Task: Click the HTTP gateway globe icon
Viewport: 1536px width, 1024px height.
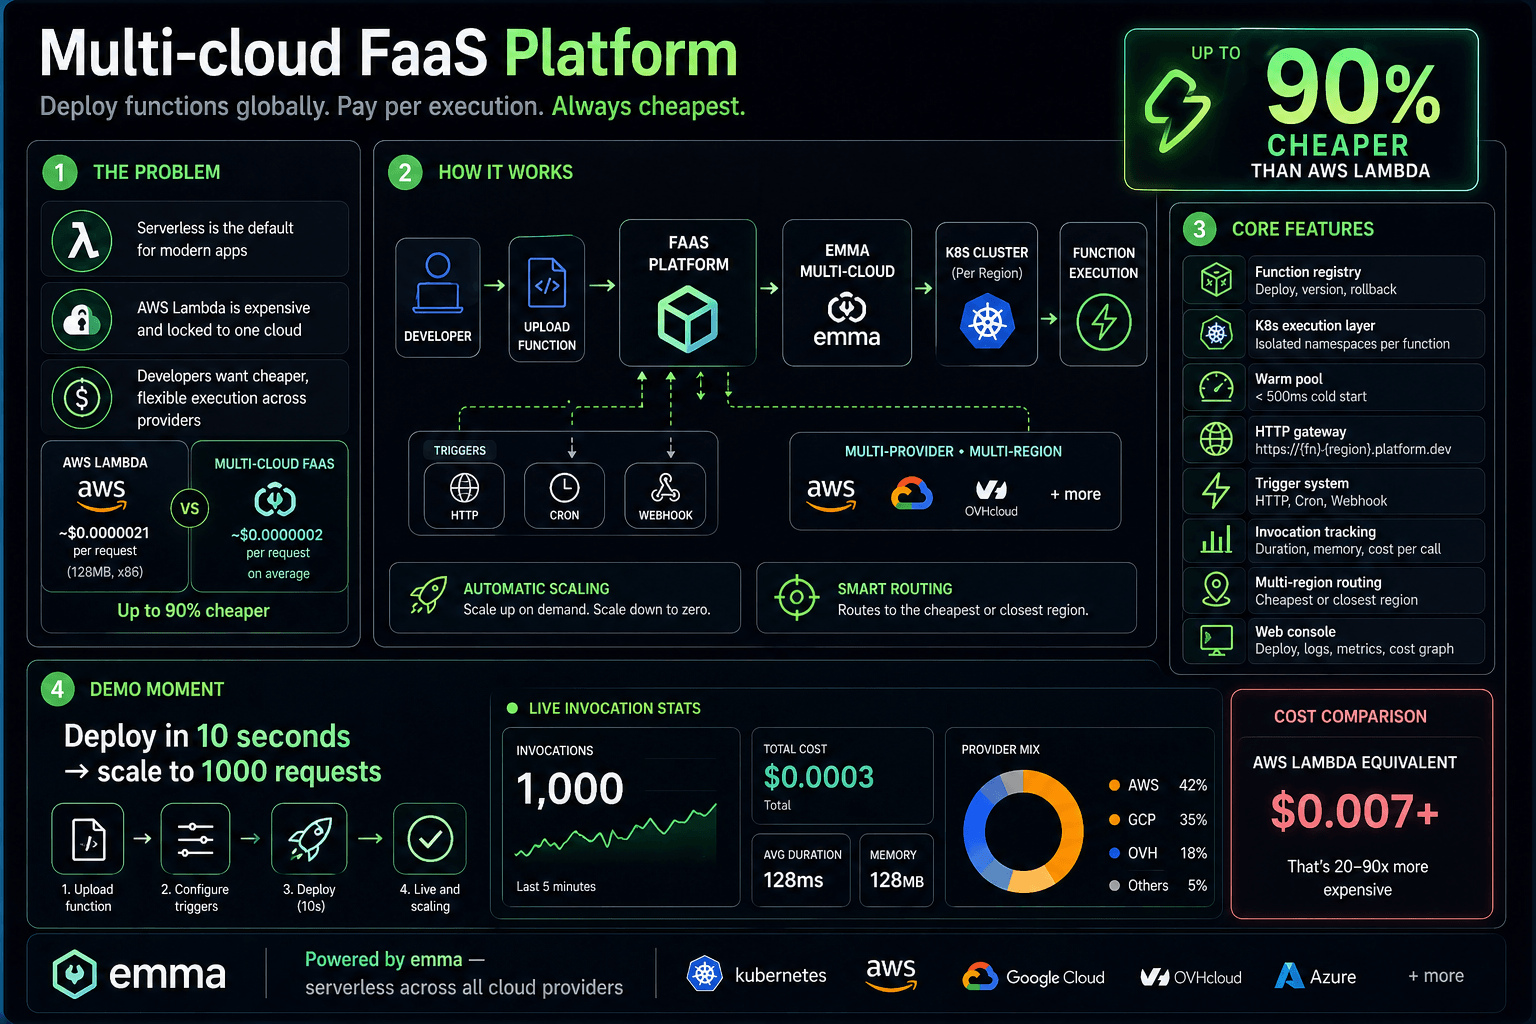Action: coord(1216,439)
